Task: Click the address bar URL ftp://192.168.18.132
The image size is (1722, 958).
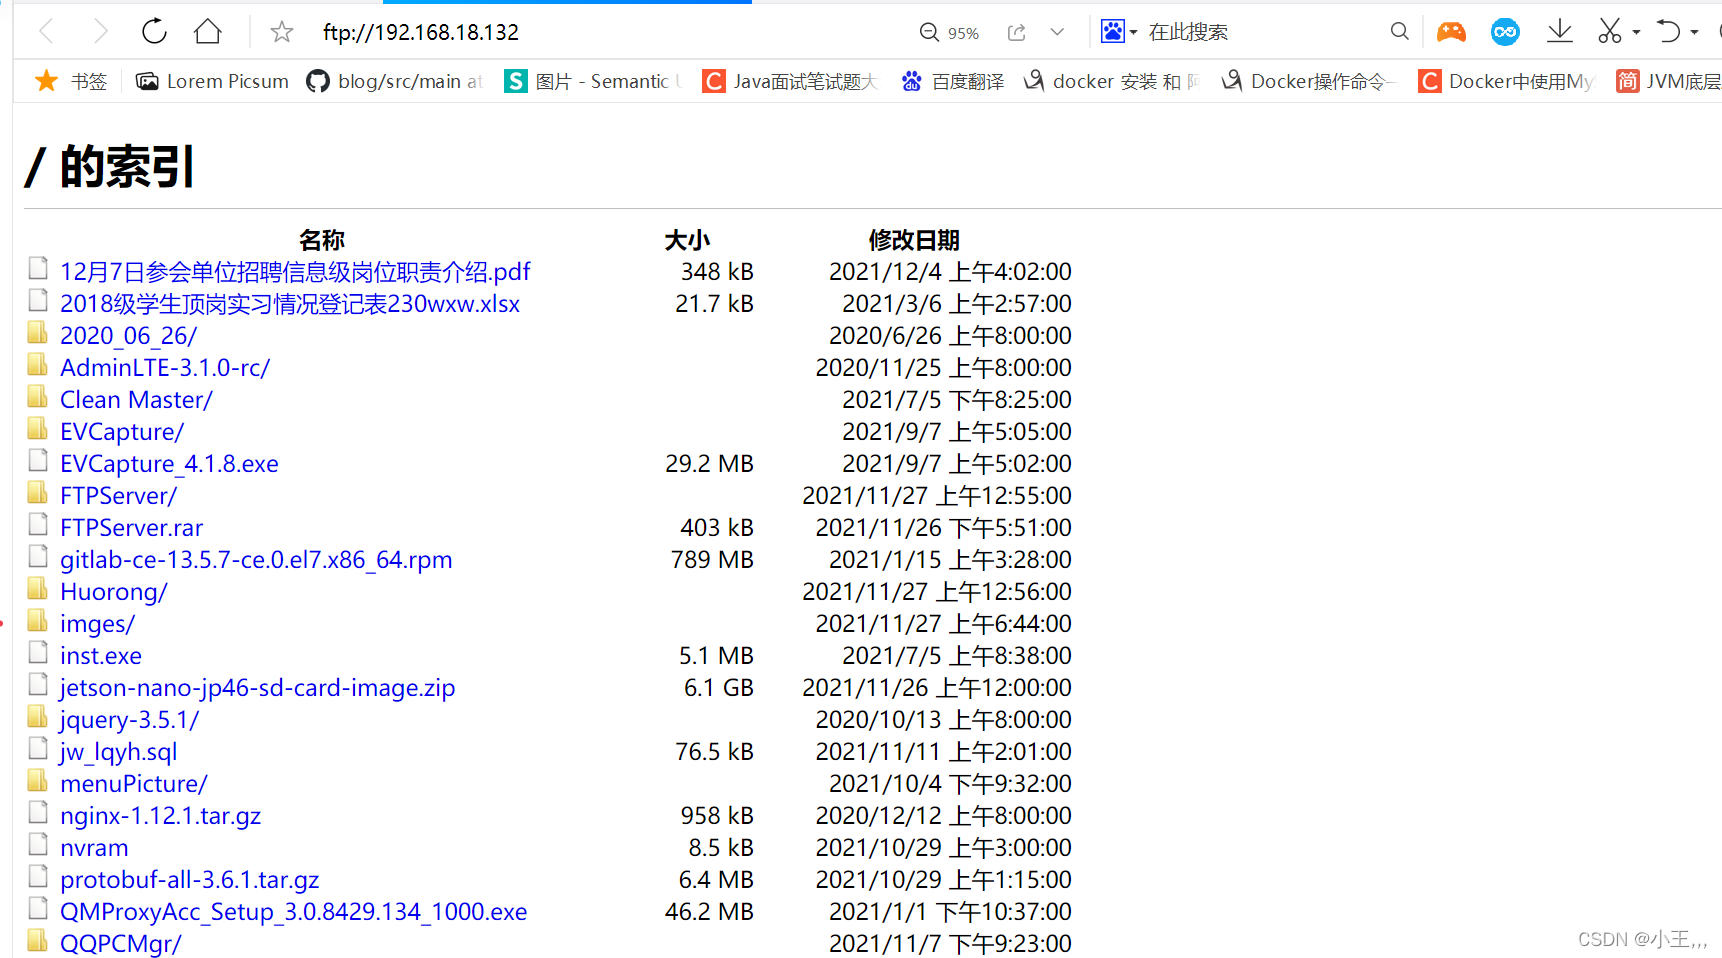Action: tap(421, 33)
